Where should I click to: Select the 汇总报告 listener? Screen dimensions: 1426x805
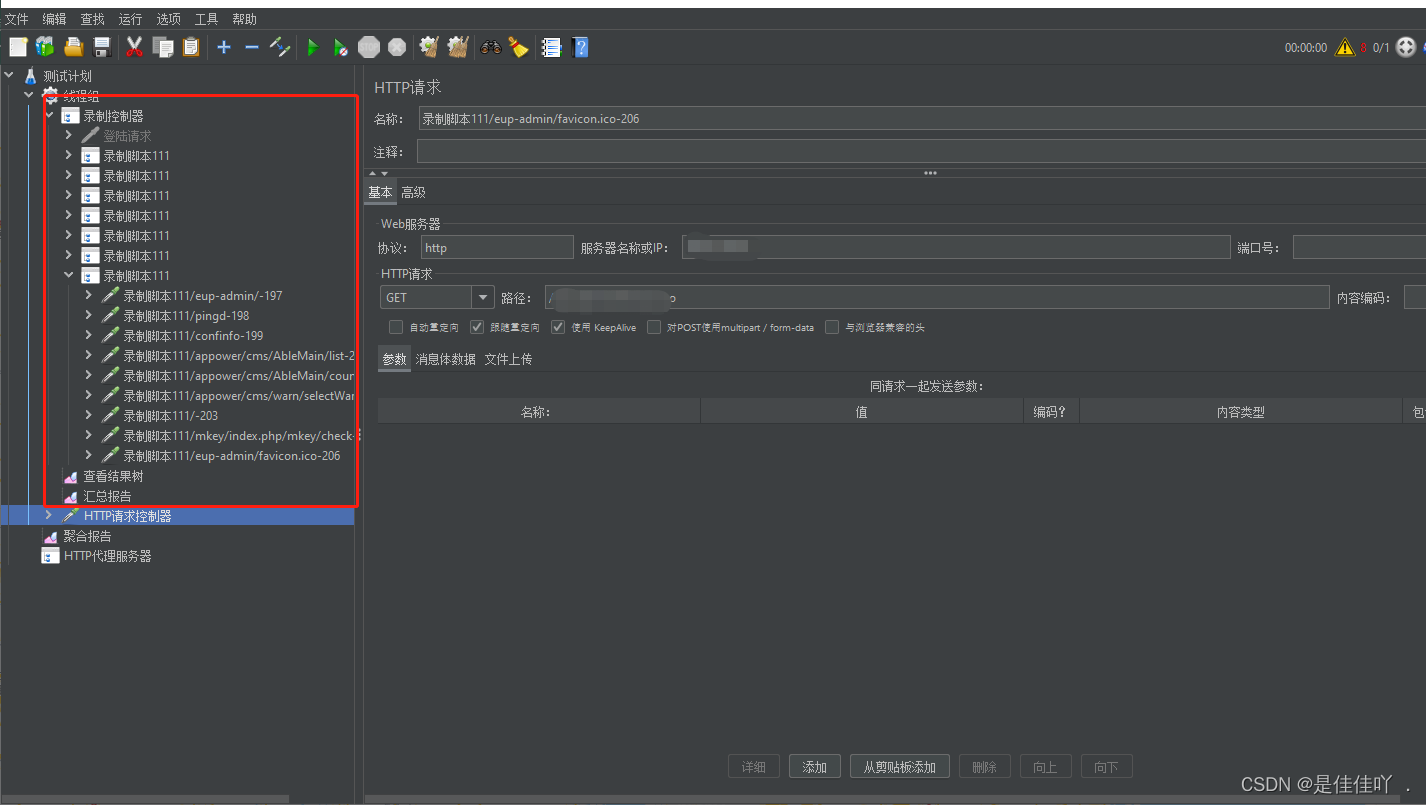[x=107, y=496]
